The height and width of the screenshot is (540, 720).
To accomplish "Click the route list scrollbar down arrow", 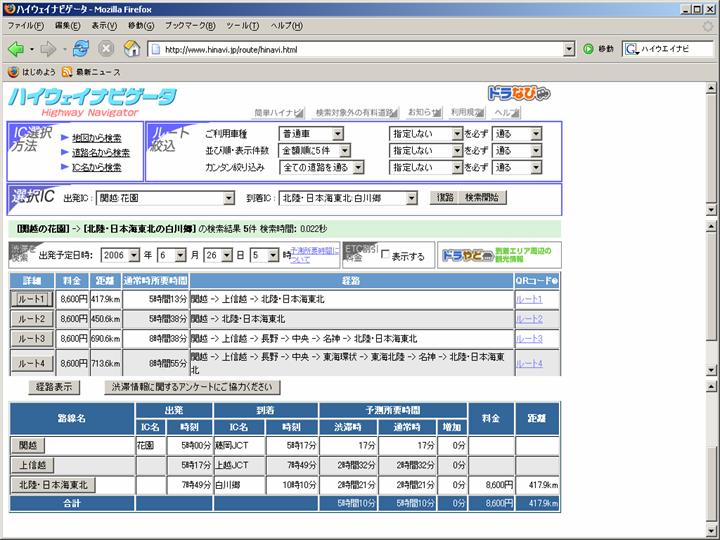I will coord(711,370).
